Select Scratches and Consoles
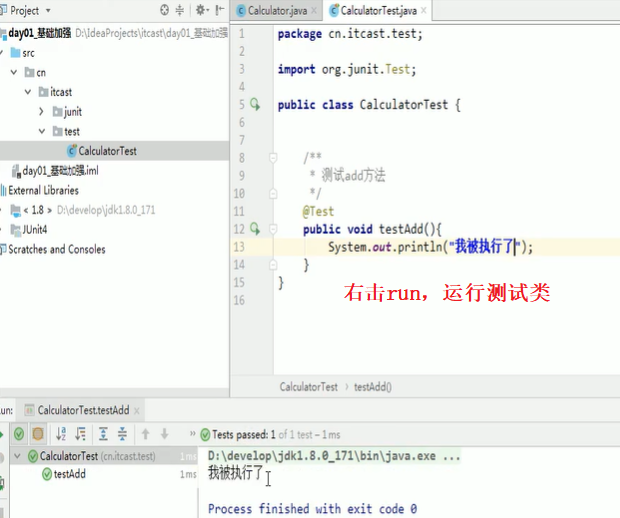Viewport: 620px width, 518px height. pyautogui.click(x=53, y=250)
